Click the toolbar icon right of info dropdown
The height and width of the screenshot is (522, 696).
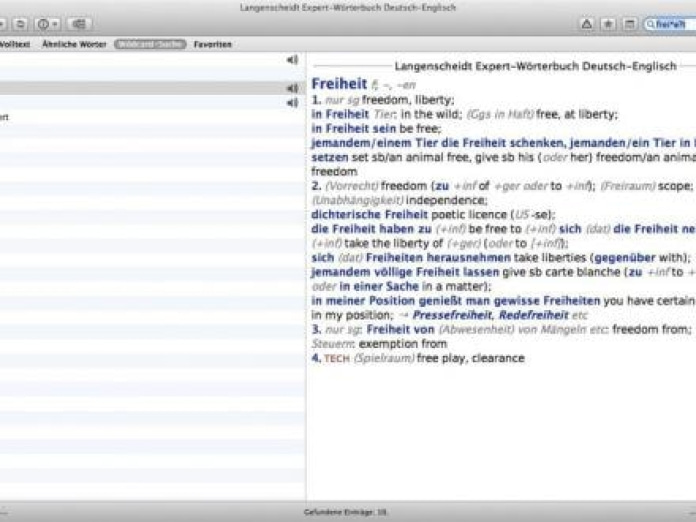tap(79, 24)
